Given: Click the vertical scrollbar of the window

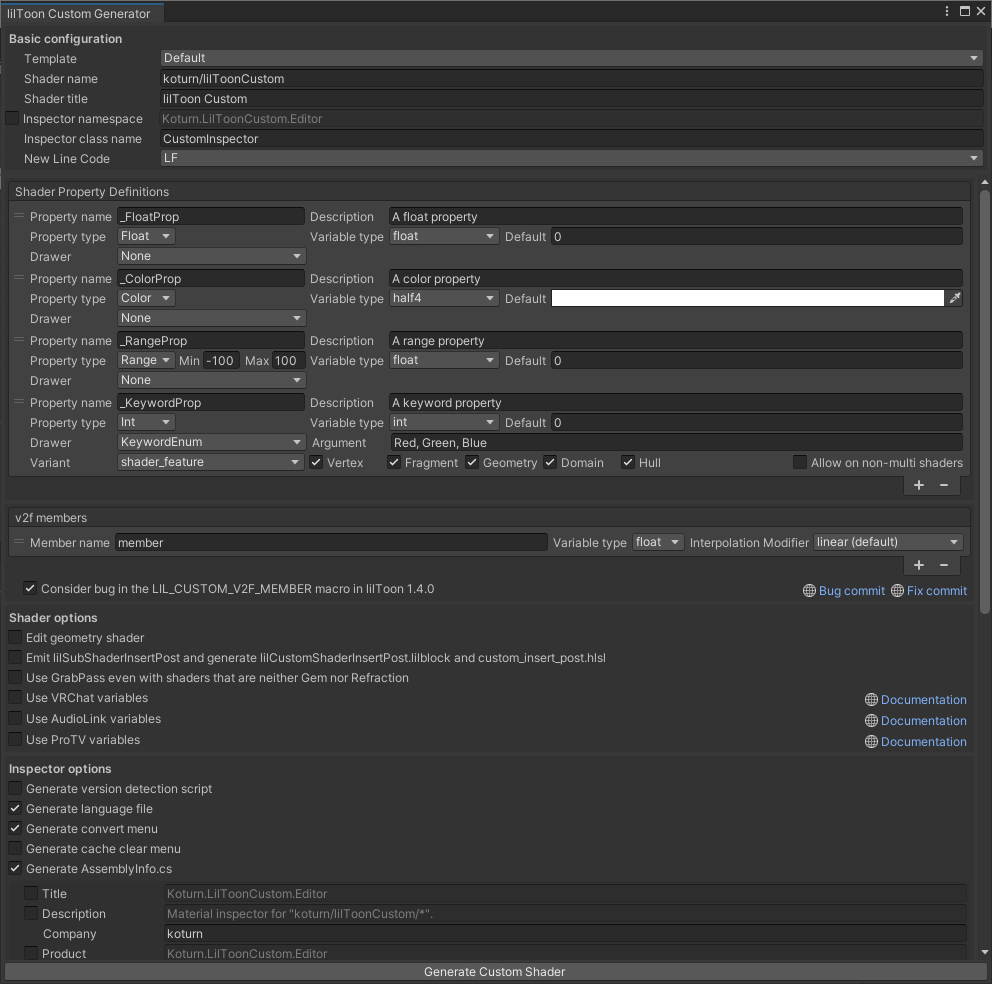Looking at the screenshot, I should [x=984, y=402].
